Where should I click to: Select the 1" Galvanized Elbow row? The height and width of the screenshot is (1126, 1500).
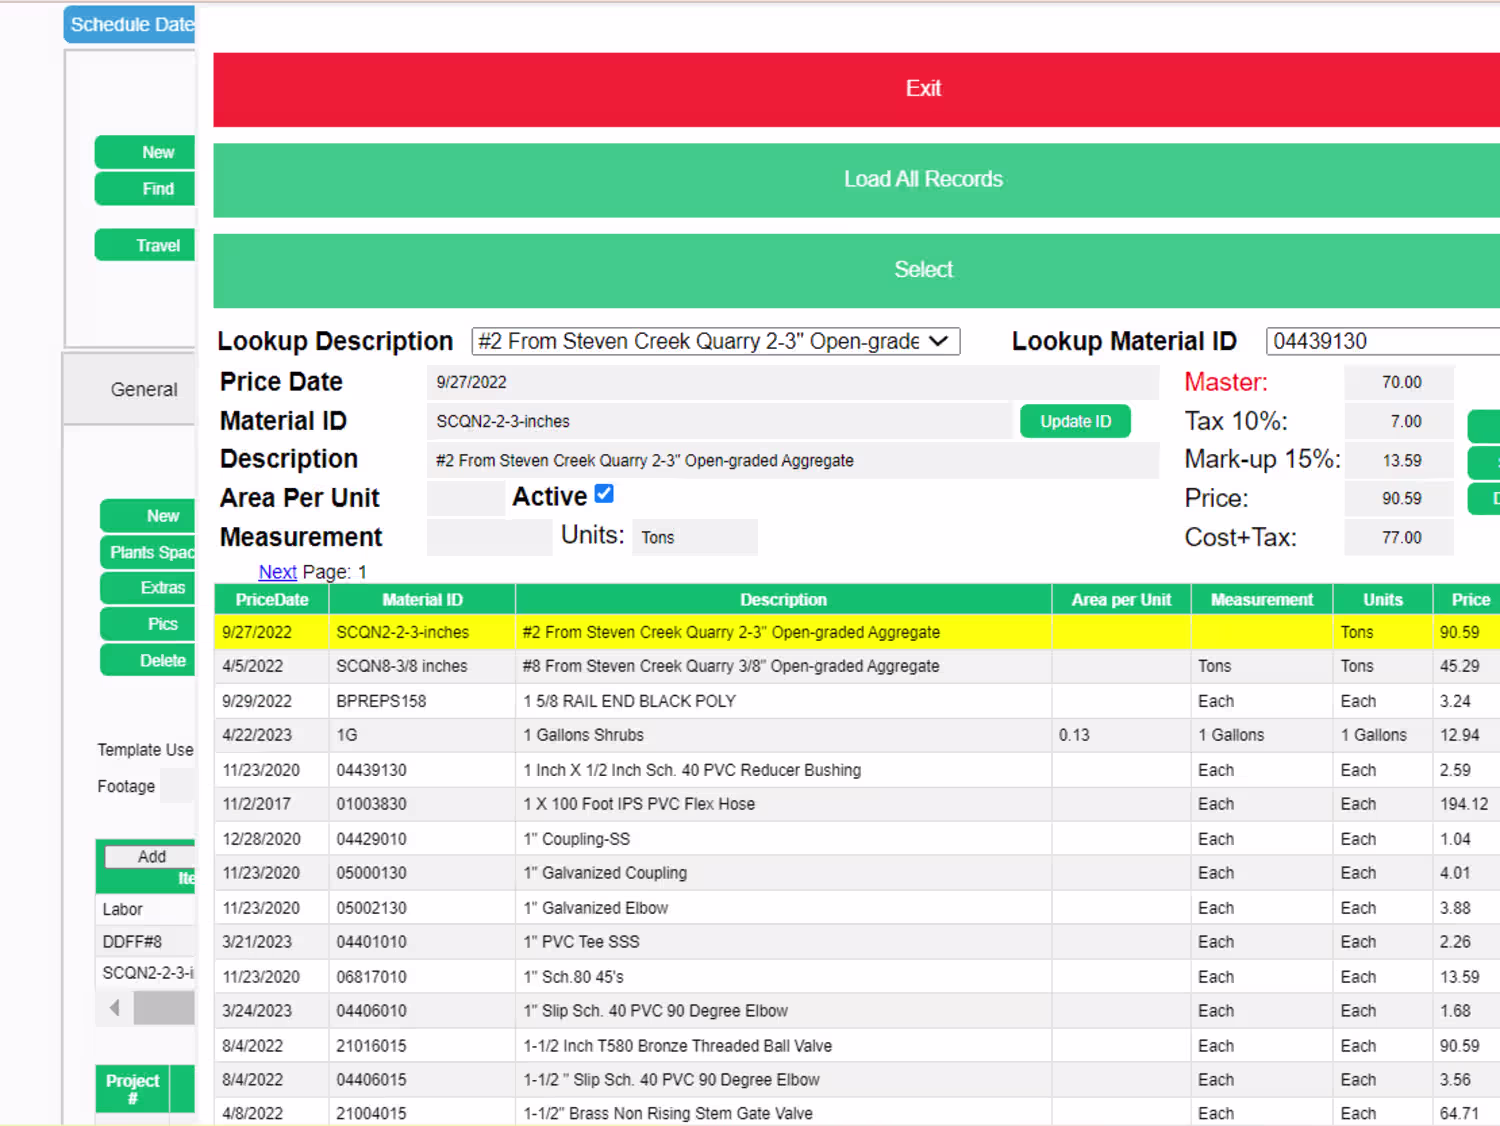tap(857, 909)
